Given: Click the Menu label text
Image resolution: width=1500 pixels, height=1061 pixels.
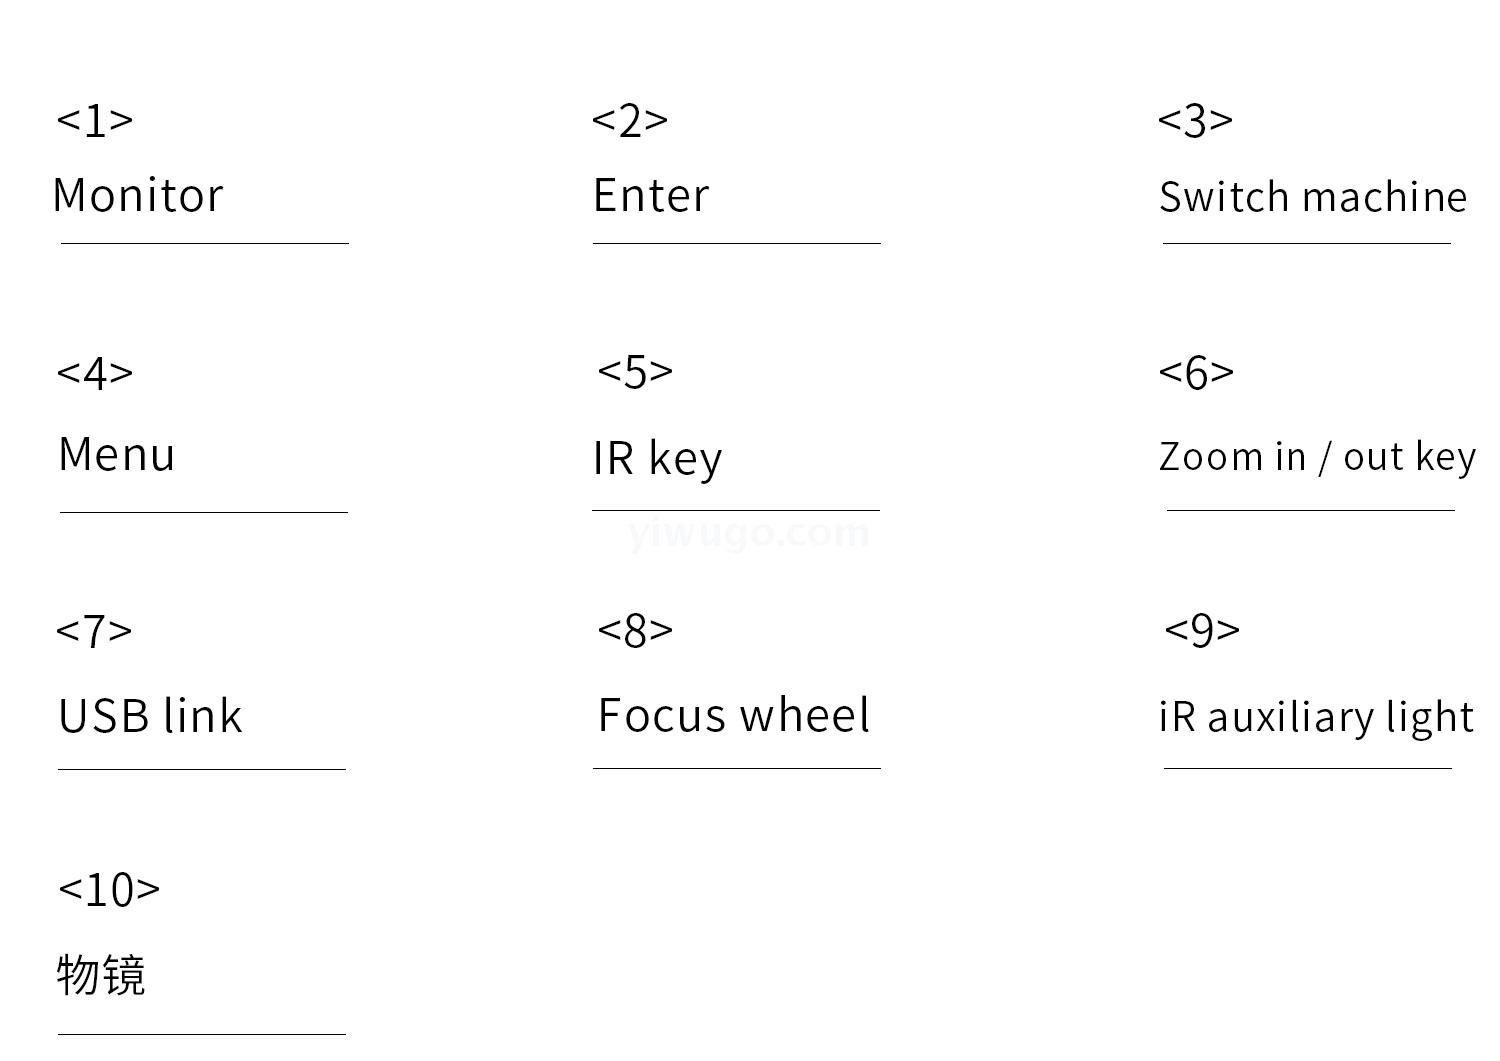Looking at the screenshot, I should coord(117,454).
